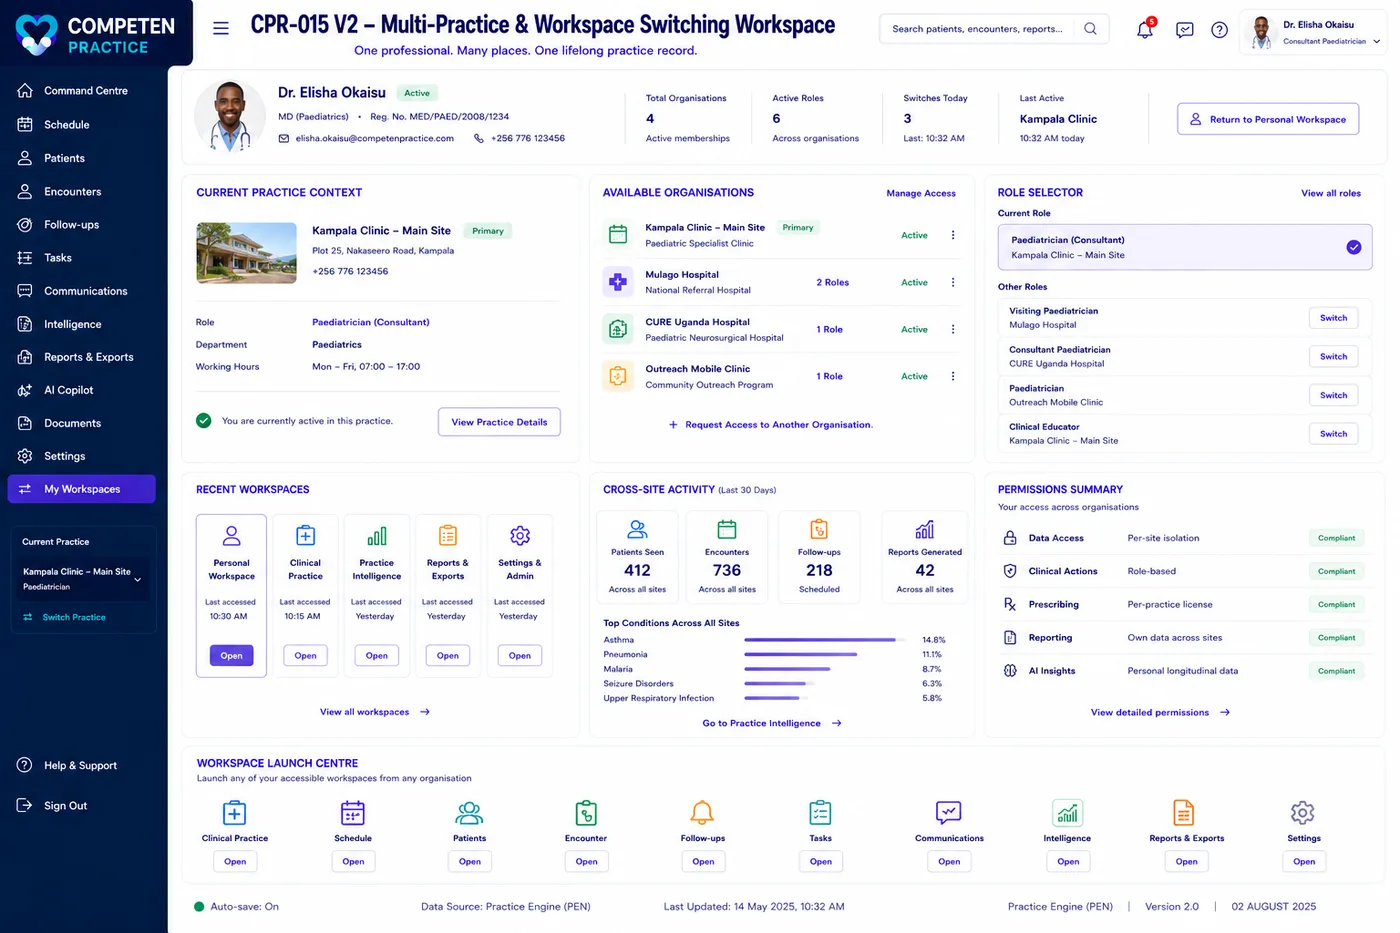Click the Kampala Clinic building thumbnail

(246, 253)
